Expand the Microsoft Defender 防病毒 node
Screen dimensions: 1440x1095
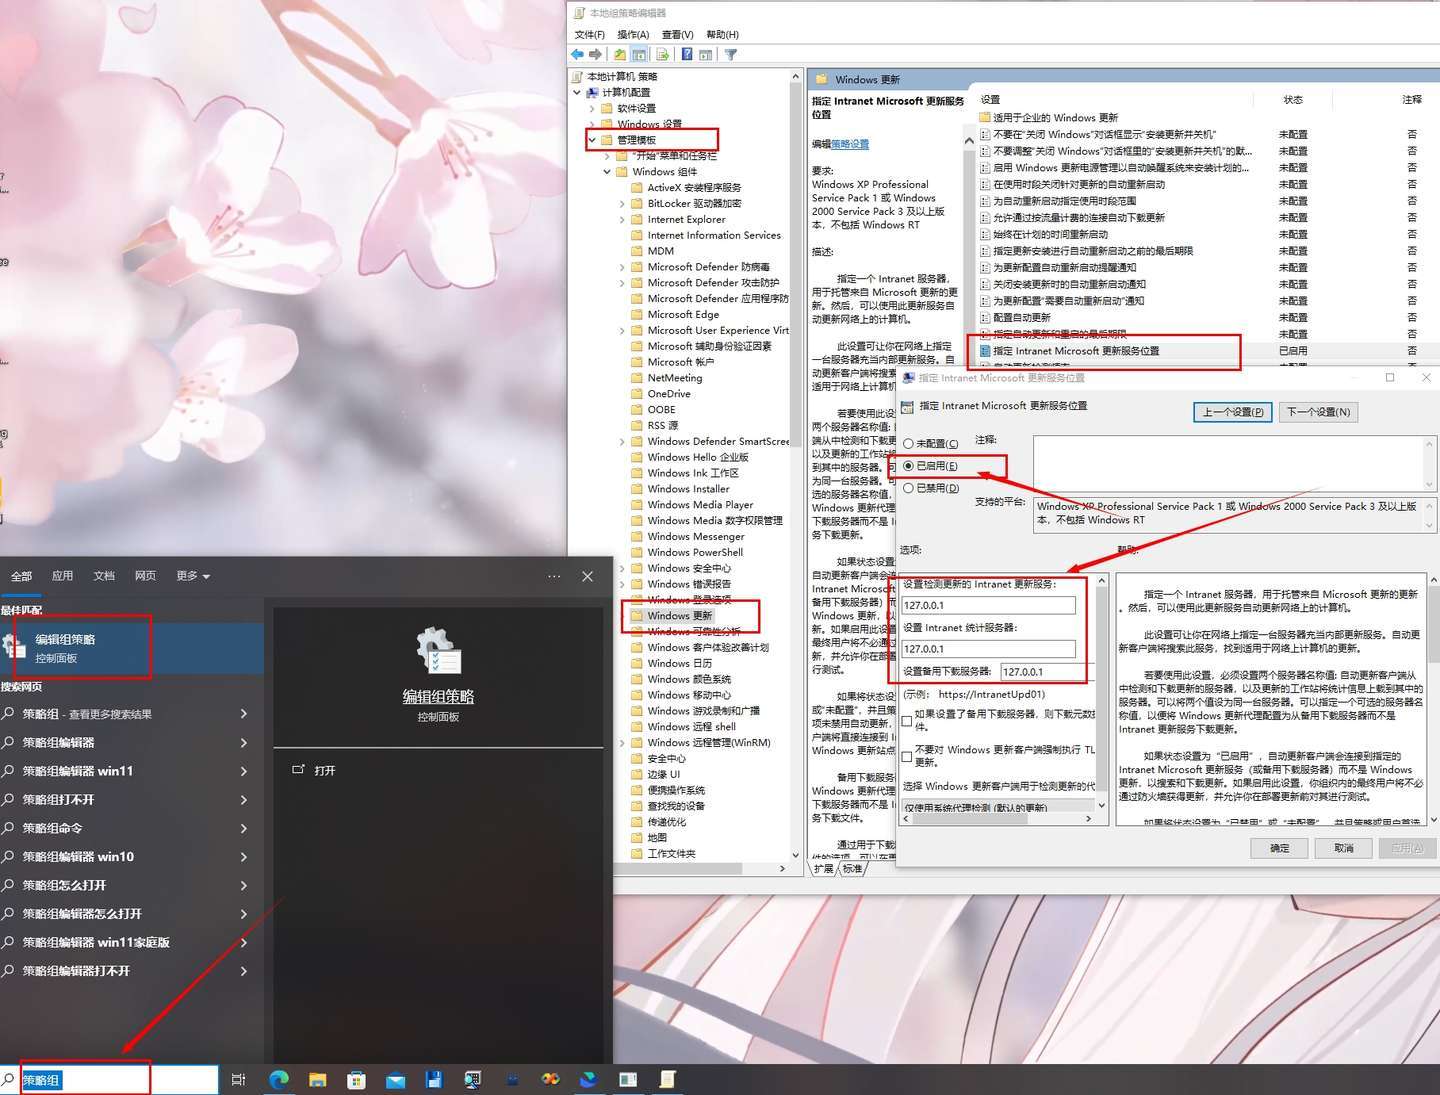click(x=622, y=267)
